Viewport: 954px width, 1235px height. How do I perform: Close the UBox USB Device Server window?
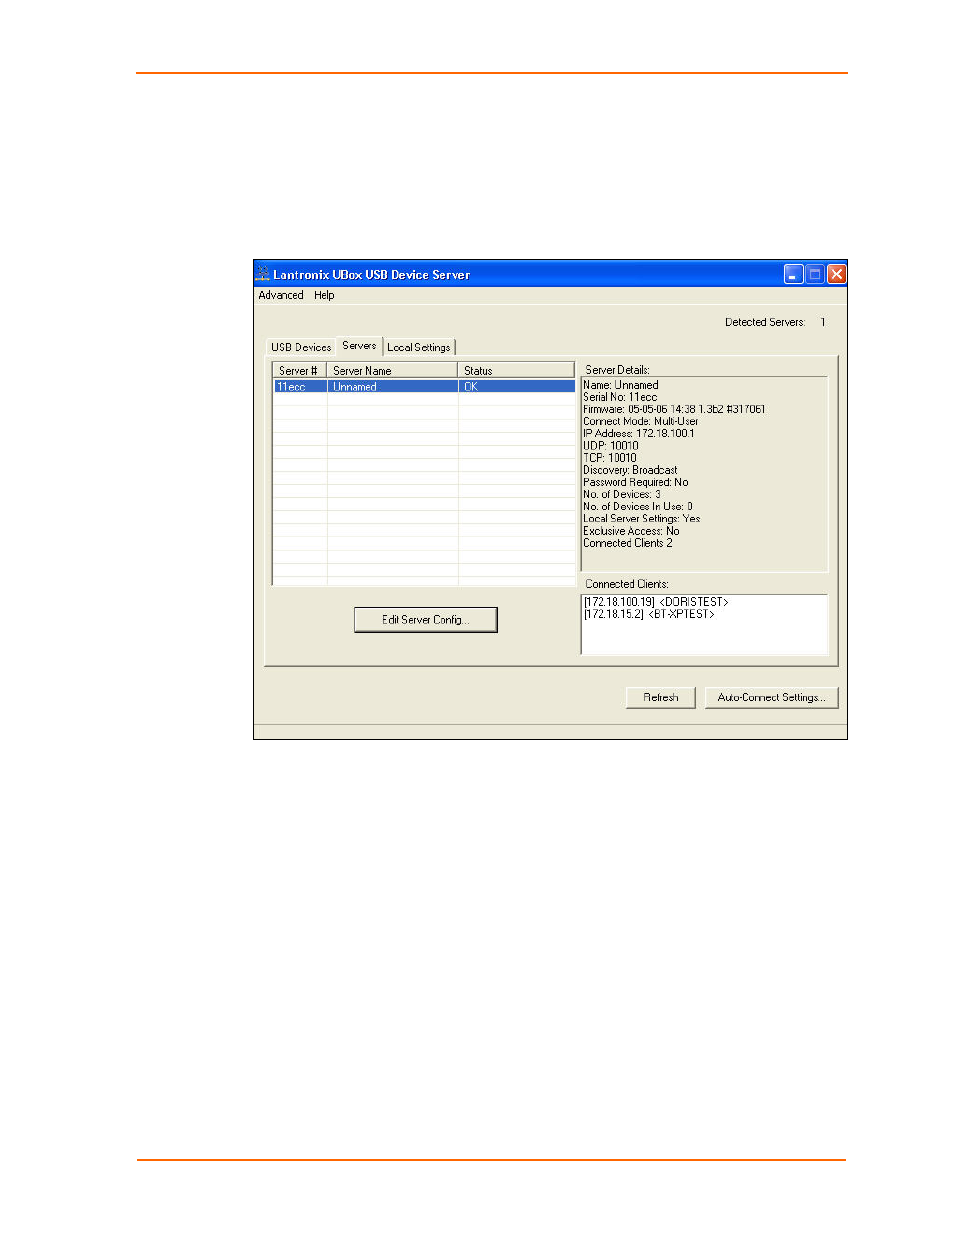pyautogui.click(x=837, y=274)
